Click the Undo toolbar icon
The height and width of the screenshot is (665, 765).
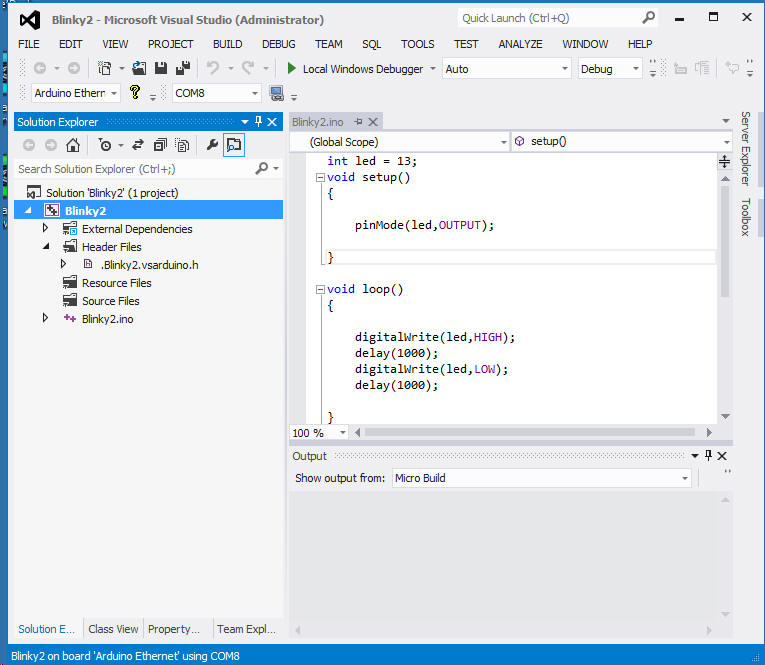tap(213, 68)
